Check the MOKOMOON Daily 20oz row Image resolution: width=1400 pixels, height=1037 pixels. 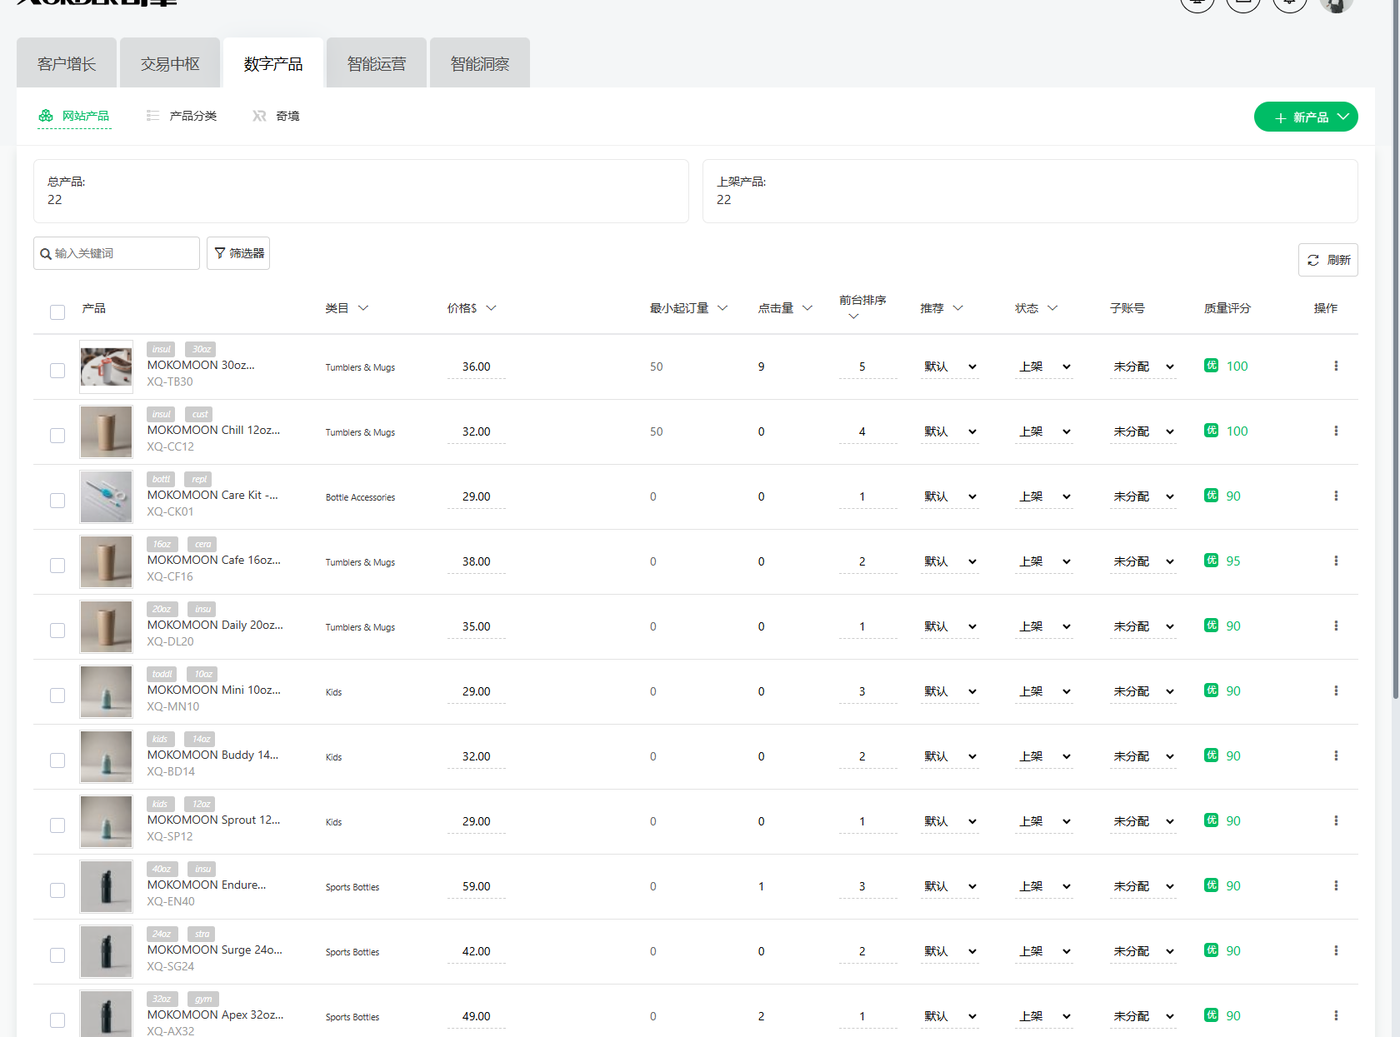(x=58, y=630)
